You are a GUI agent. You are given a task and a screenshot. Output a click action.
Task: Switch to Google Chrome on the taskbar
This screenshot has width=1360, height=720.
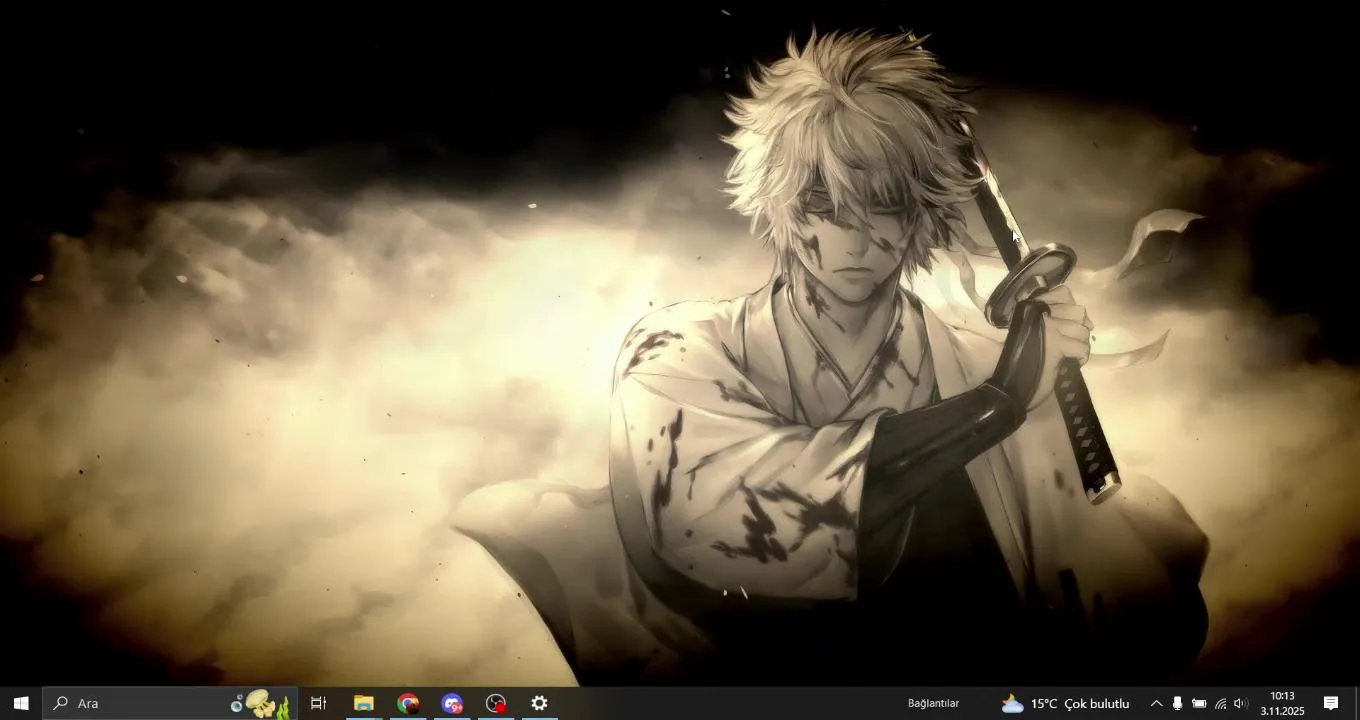pyautogui.click(x=407, y=703)
